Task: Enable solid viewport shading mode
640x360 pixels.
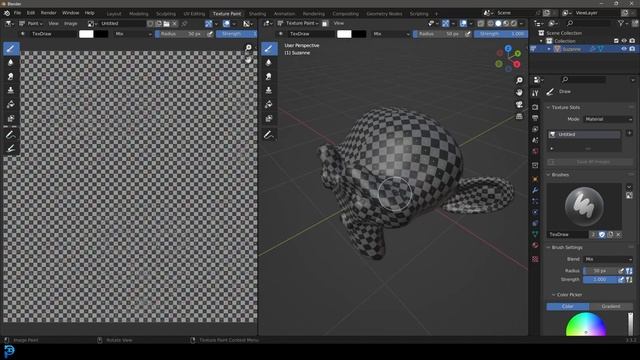Action: (x=498, y=24)
